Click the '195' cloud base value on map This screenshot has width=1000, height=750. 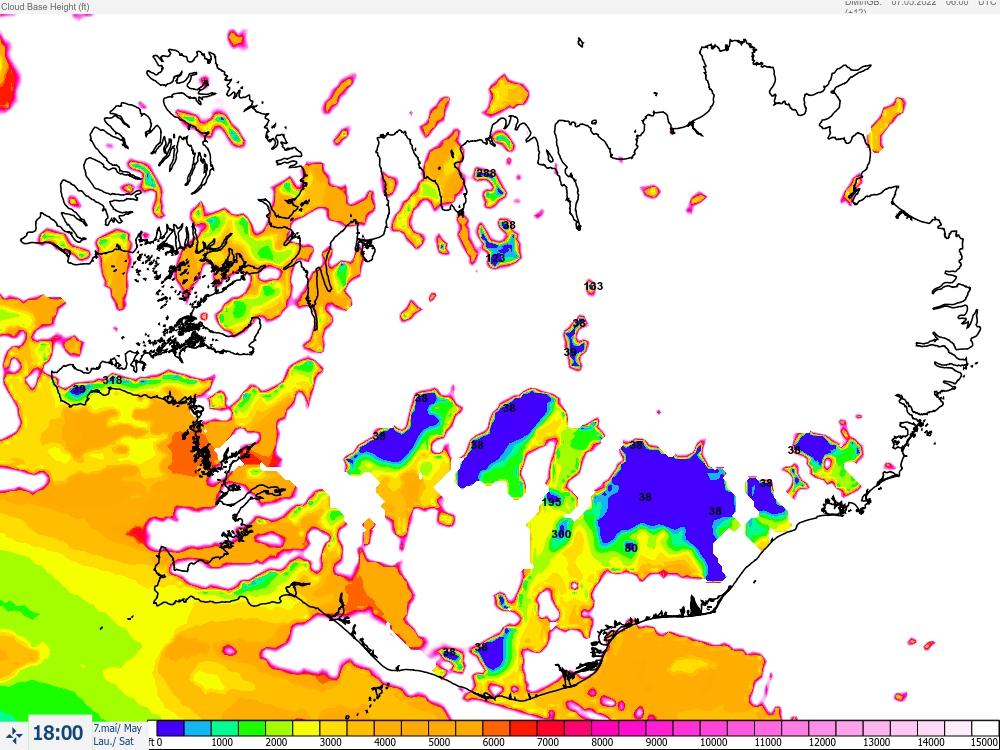click(x=552, y=502)
